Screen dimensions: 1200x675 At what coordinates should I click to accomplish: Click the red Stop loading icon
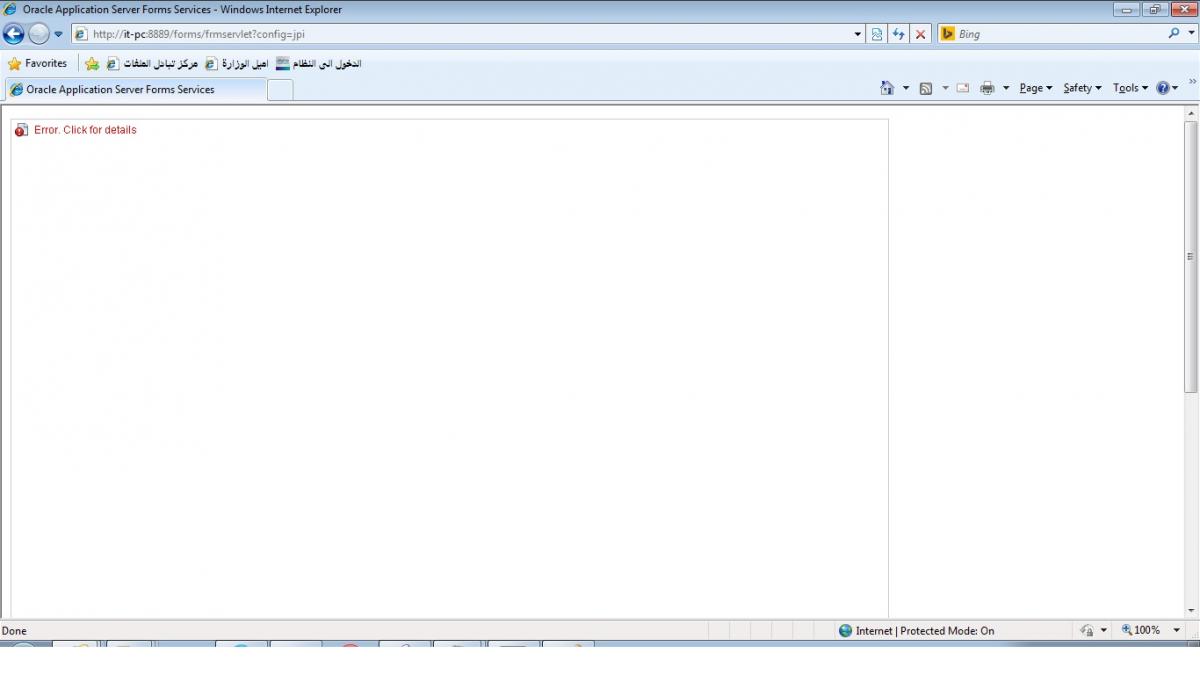[921, 34]
